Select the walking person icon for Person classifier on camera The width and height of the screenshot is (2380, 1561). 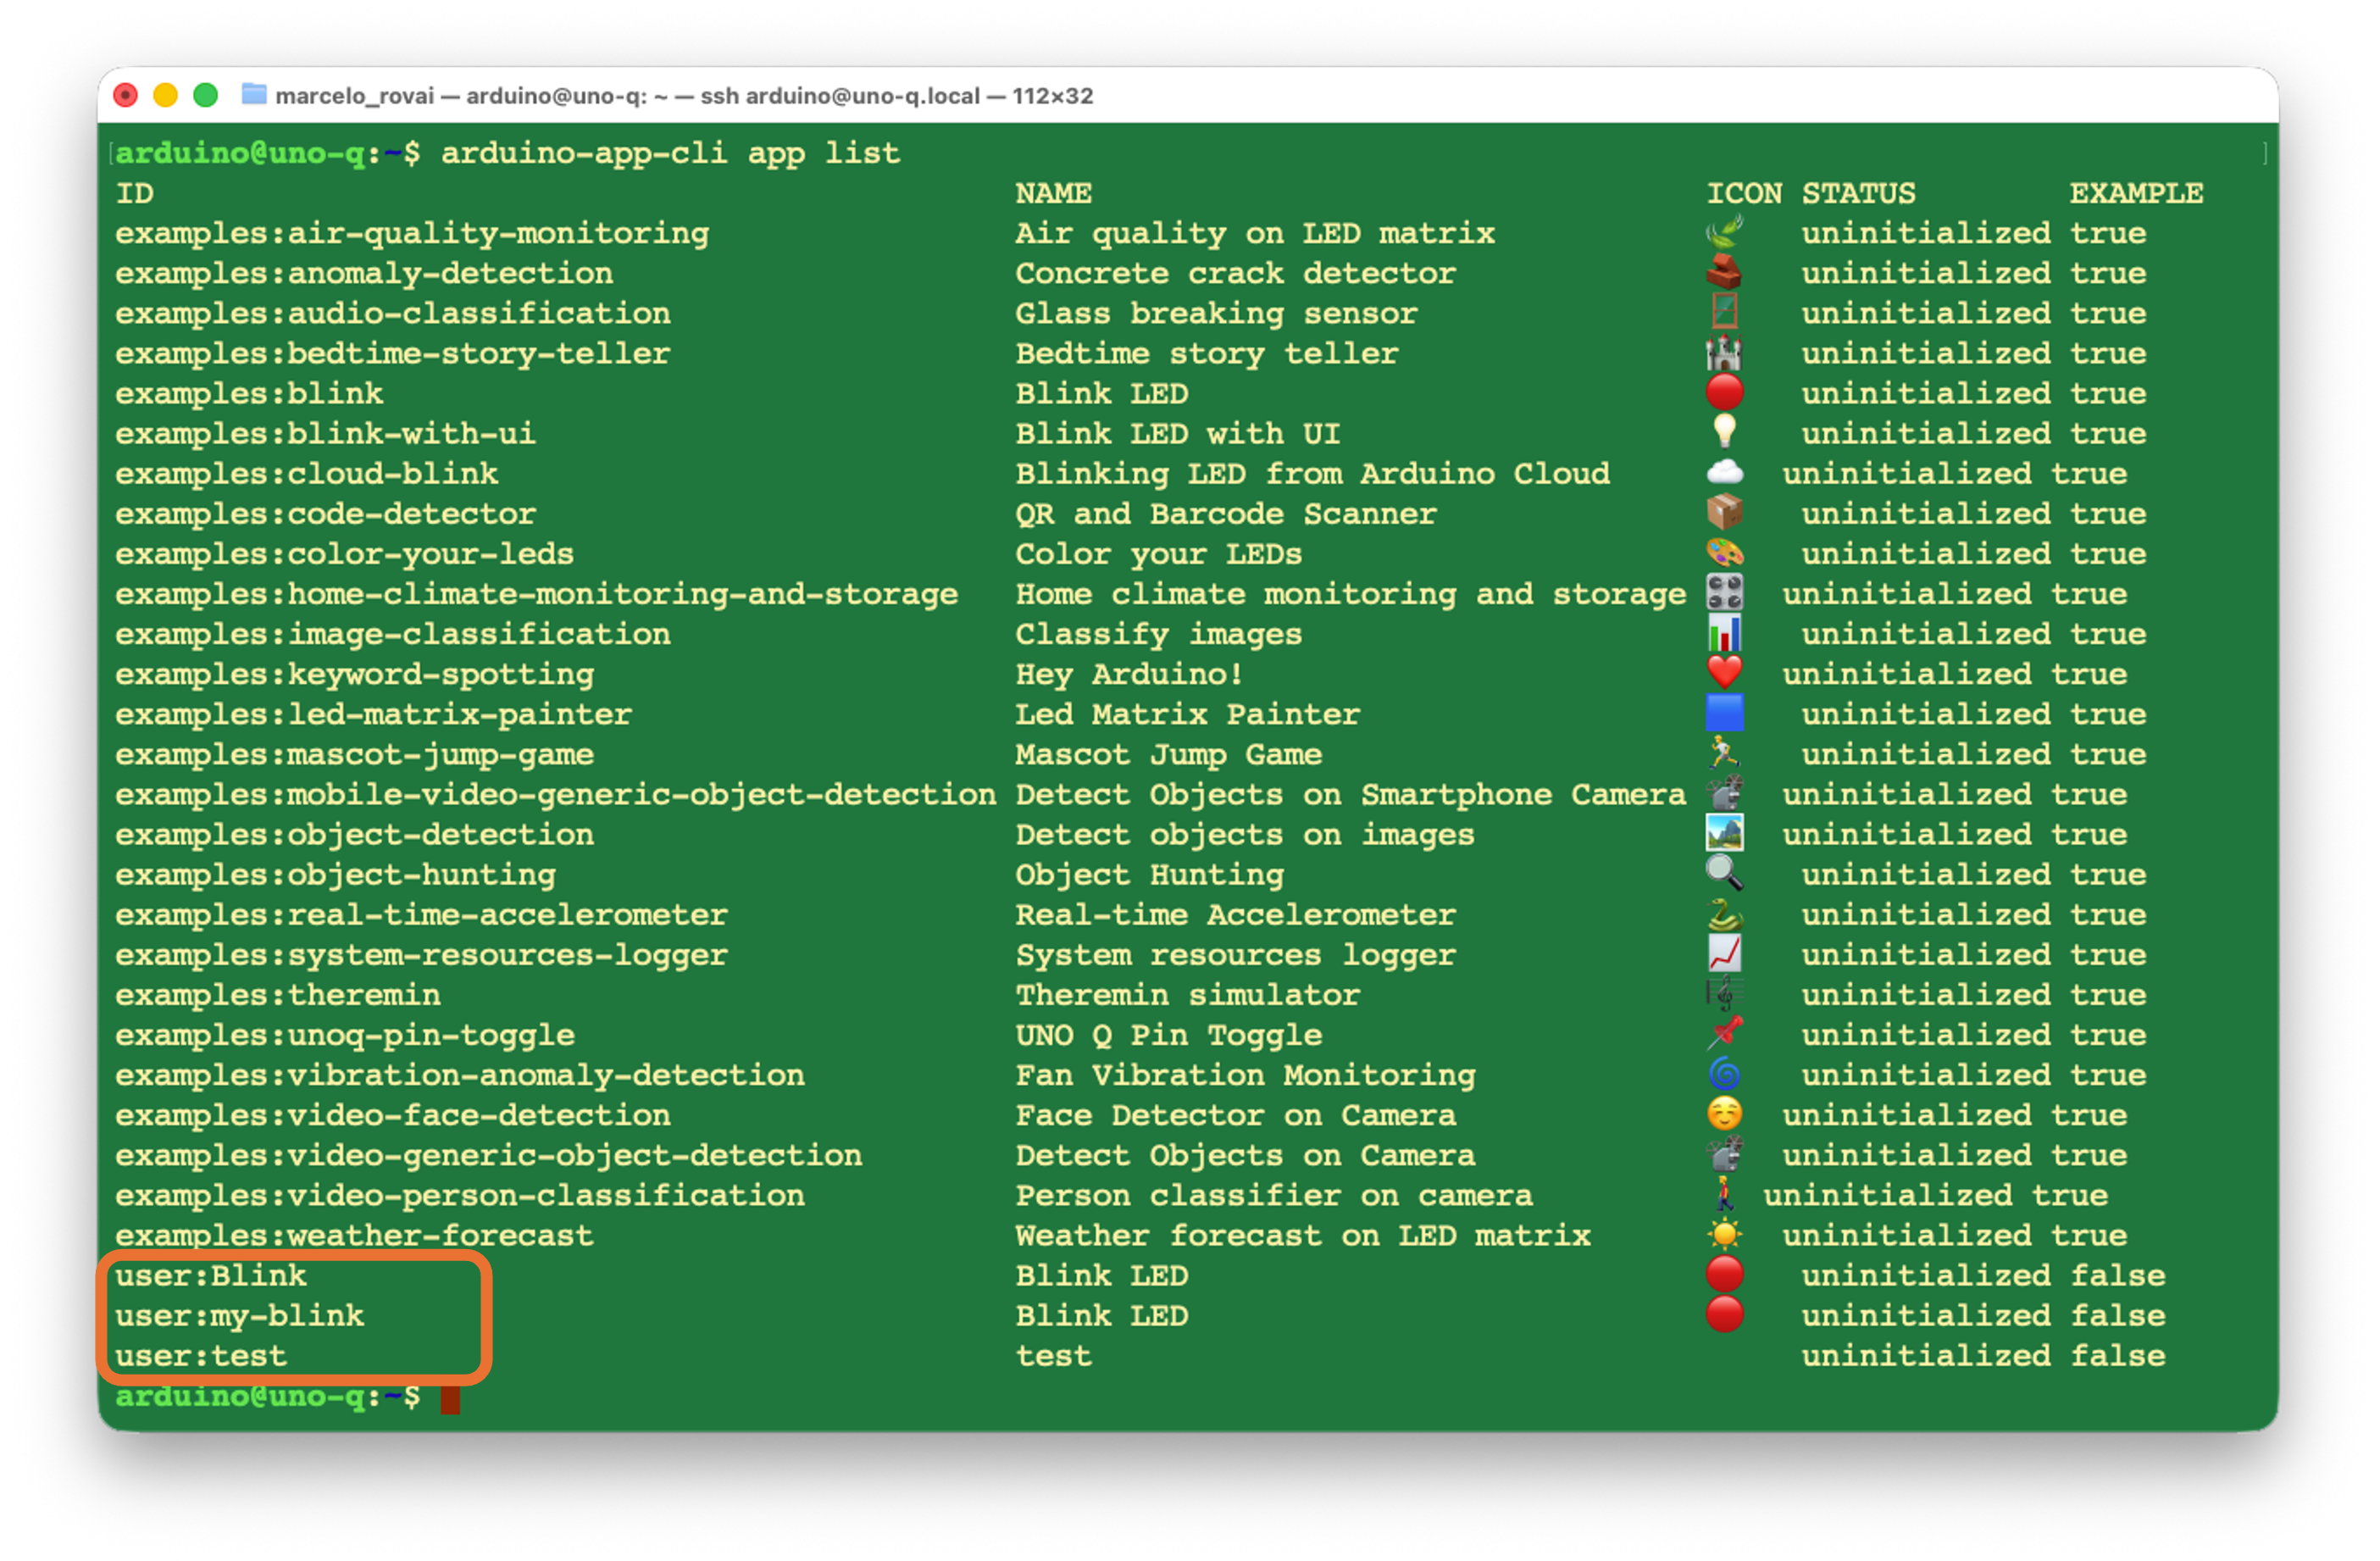pyautogui.click(x=1724, y=1194)
